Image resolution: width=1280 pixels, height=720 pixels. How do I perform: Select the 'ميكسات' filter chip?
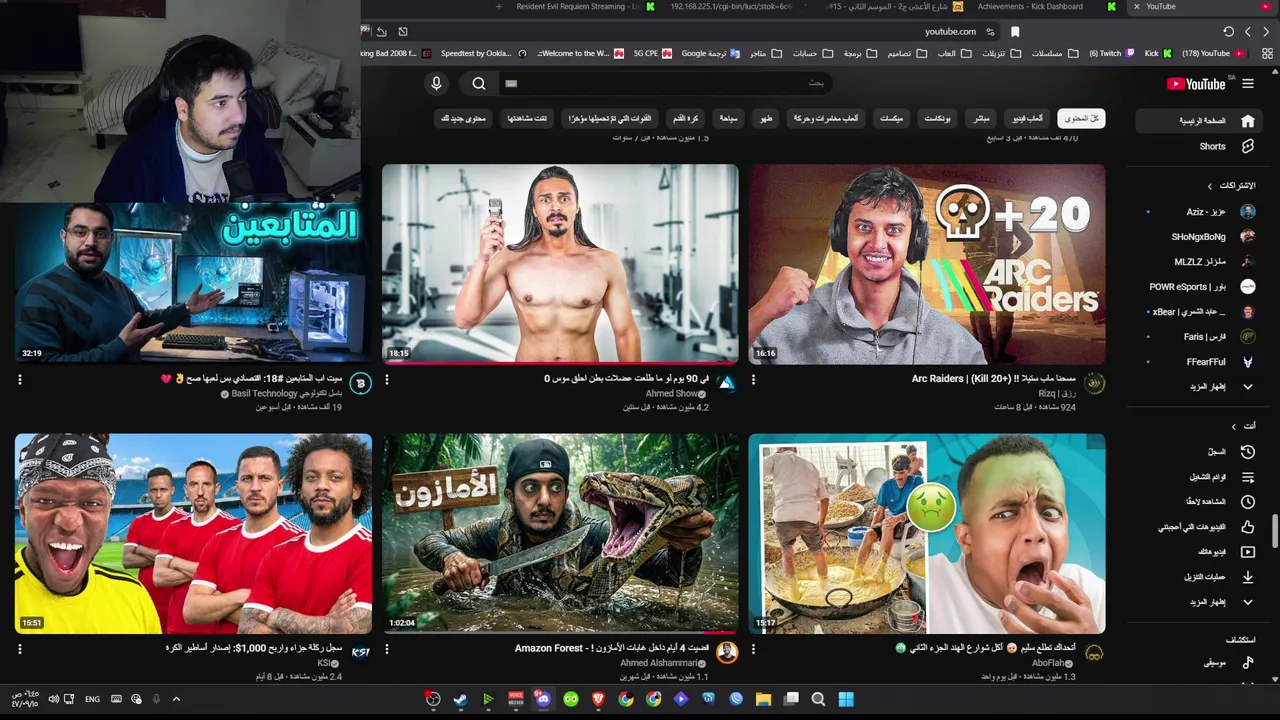[890, 118]
